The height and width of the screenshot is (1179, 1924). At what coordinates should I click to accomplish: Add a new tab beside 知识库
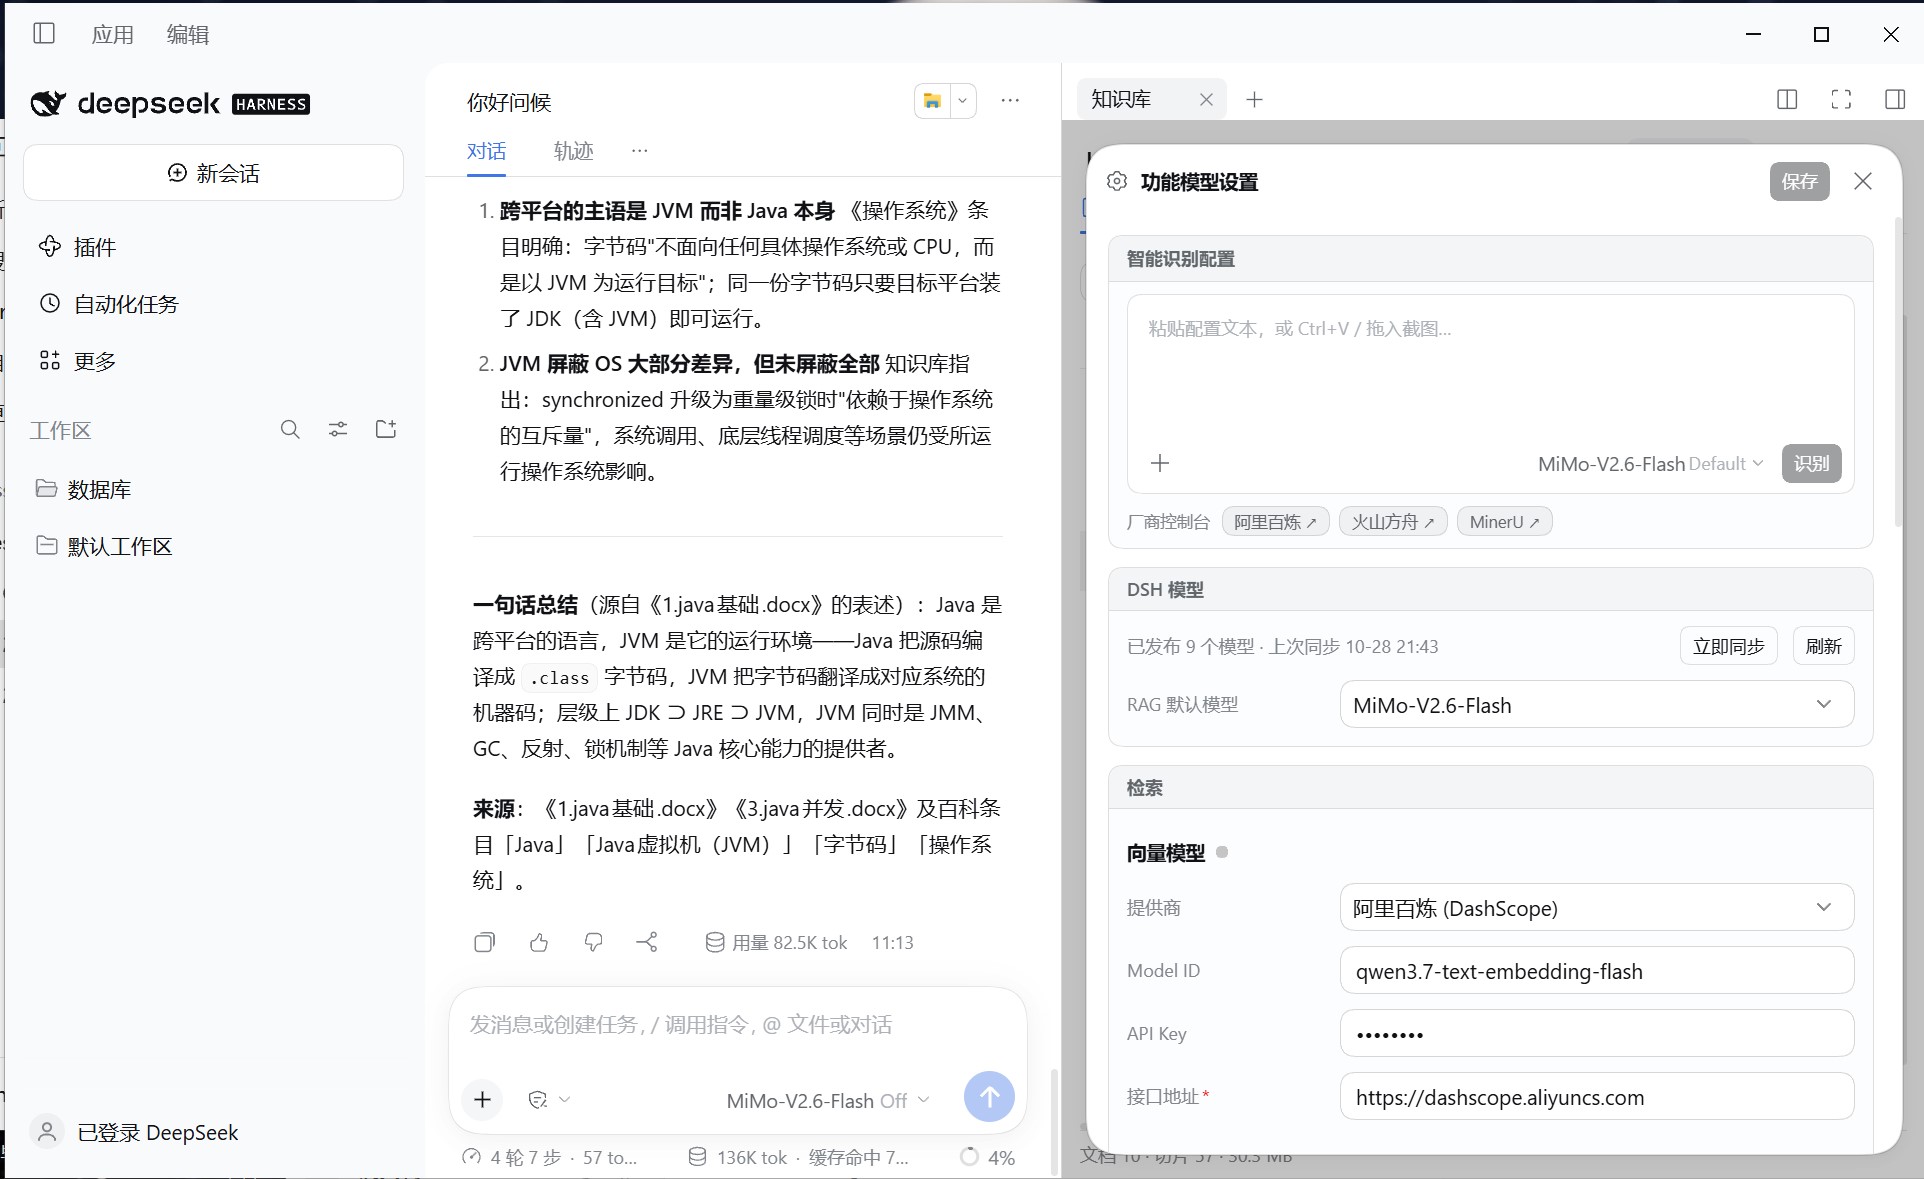[x=1254, y=99]
